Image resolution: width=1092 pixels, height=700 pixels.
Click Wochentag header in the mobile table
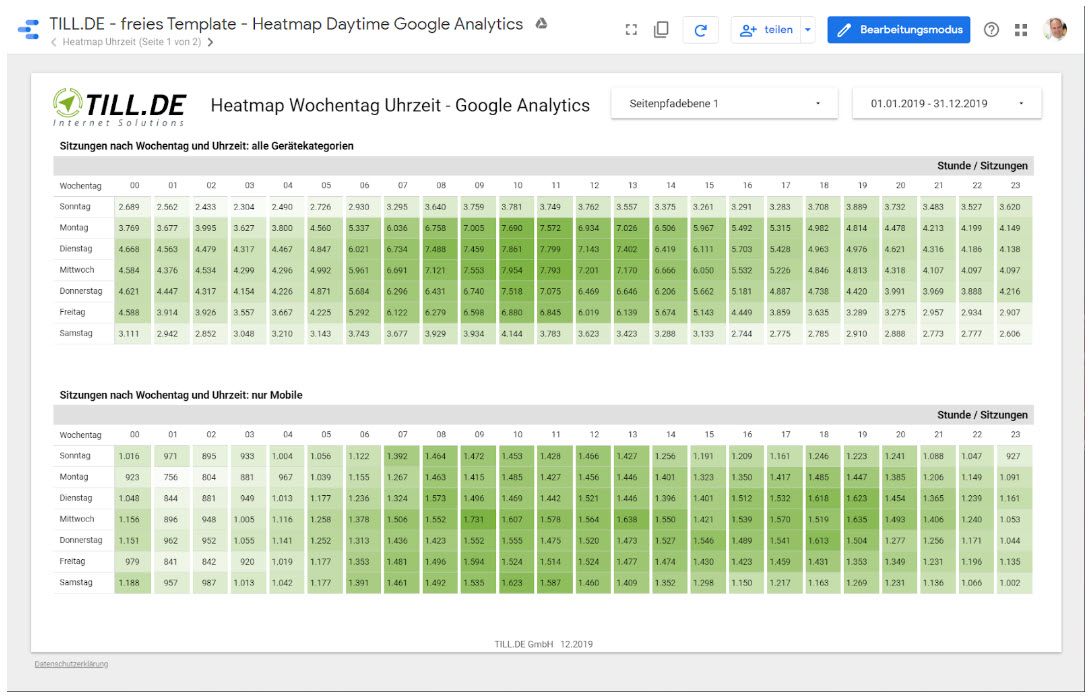pyautogui.click(x=80, y=435)
